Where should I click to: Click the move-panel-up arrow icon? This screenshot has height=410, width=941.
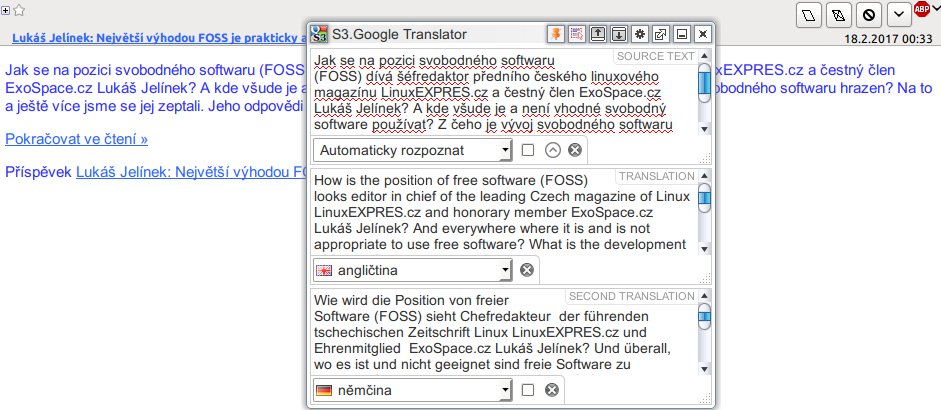click(598, 34)
